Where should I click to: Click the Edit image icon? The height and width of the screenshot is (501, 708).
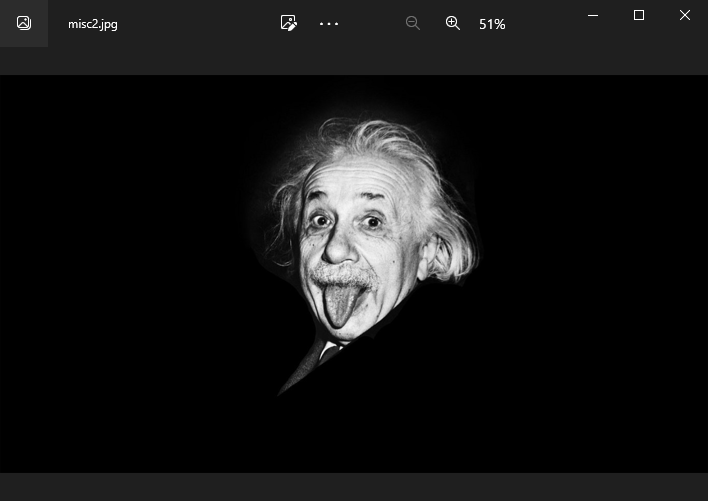click(x=289, y=23)
